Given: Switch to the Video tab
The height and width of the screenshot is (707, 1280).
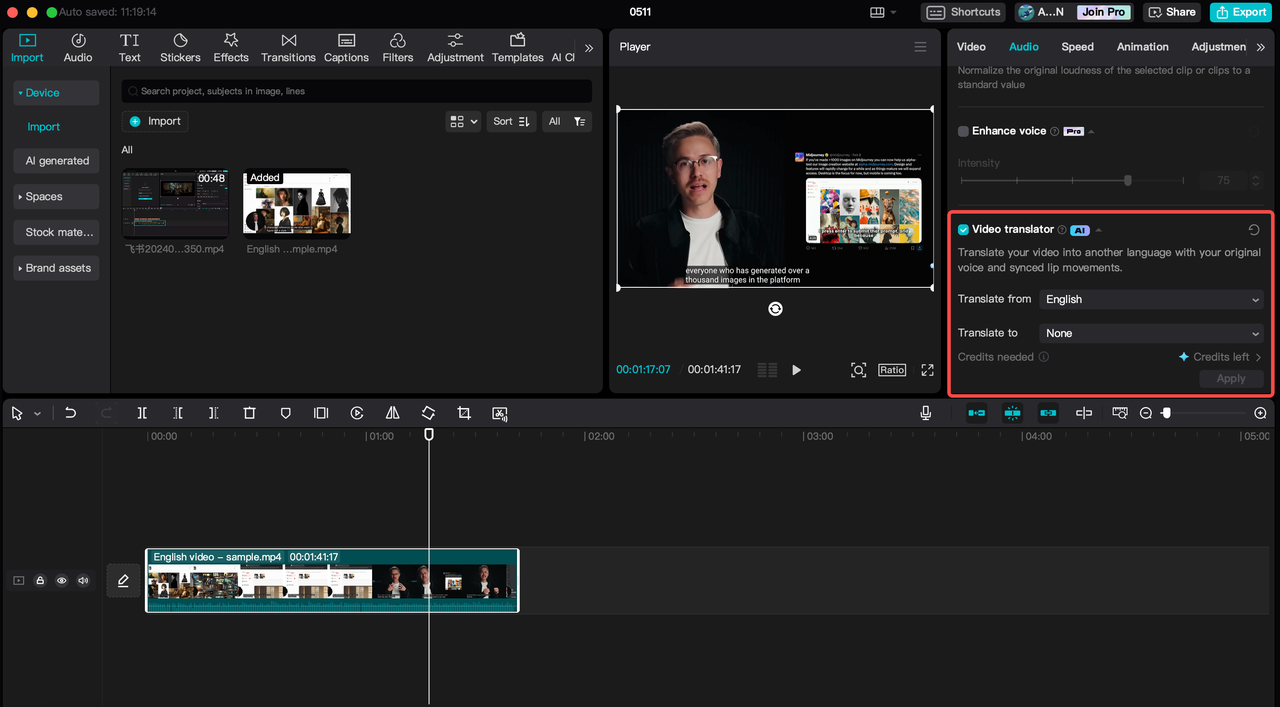Looking at the screenshot, I should (x=971, y=47).
